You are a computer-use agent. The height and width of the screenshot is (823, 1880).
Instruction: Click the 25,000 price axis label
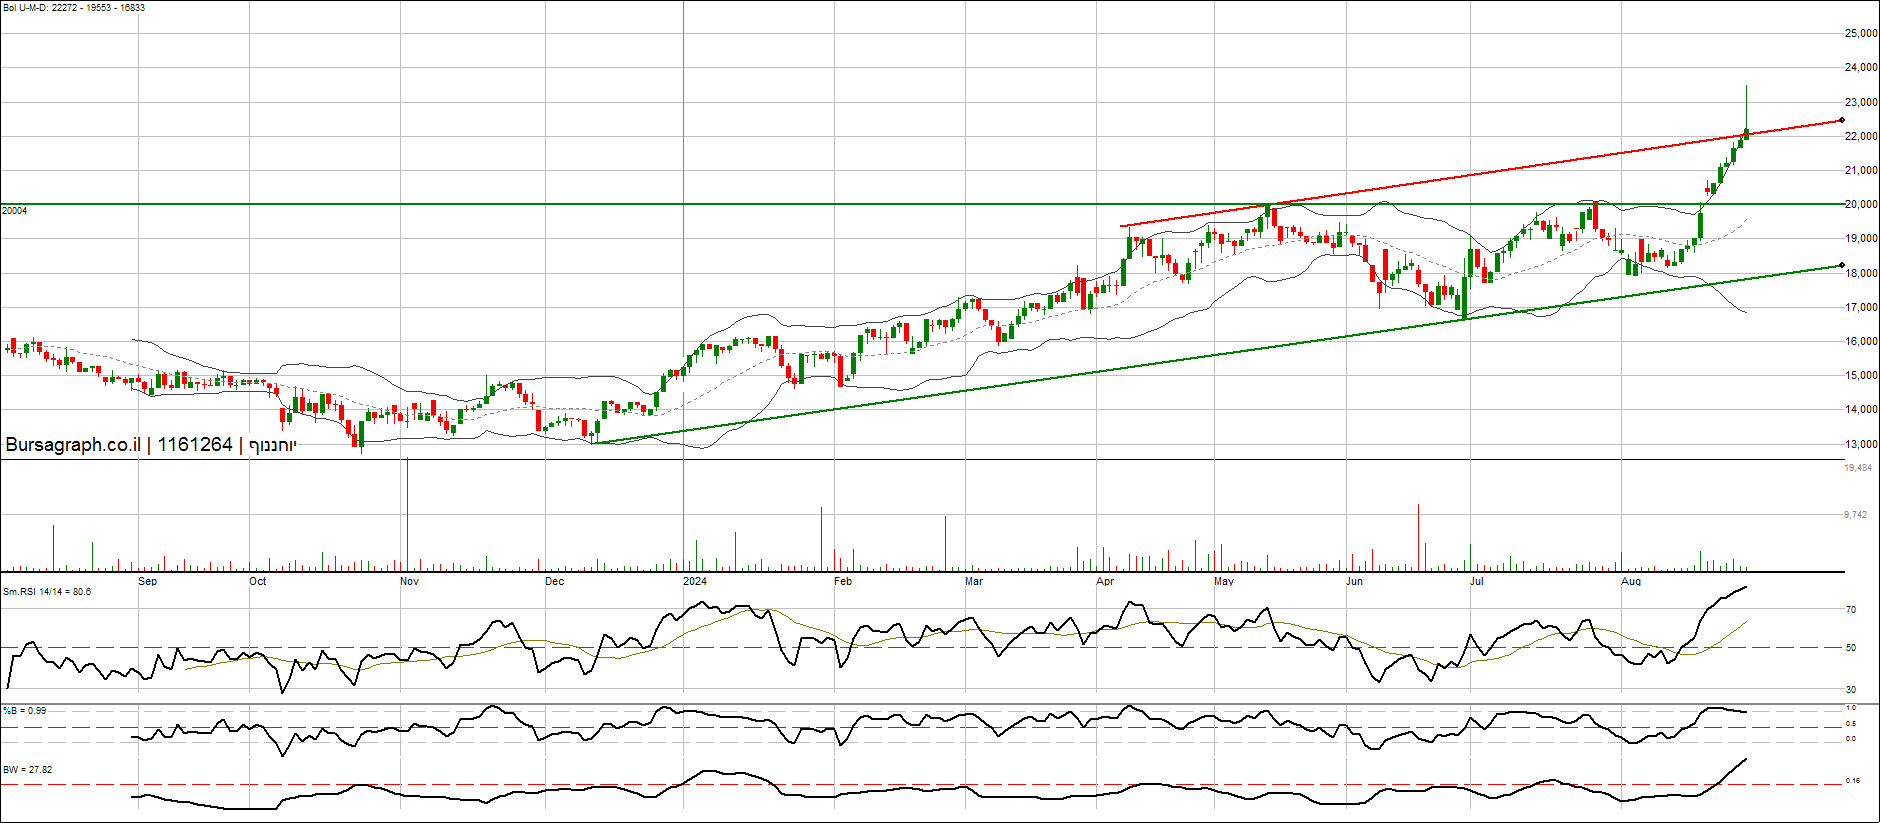pyautogui.click(x=1861, y=34)
